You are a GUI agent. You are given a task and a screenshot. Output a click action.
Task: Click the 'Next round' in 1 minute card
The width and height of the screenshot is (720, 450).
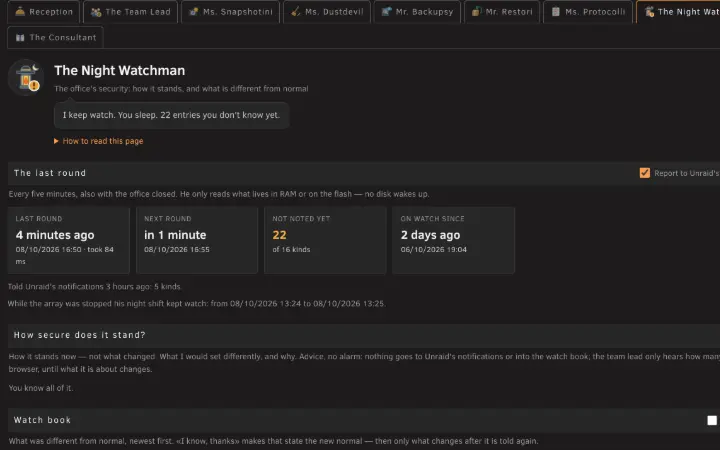(197, 240)
